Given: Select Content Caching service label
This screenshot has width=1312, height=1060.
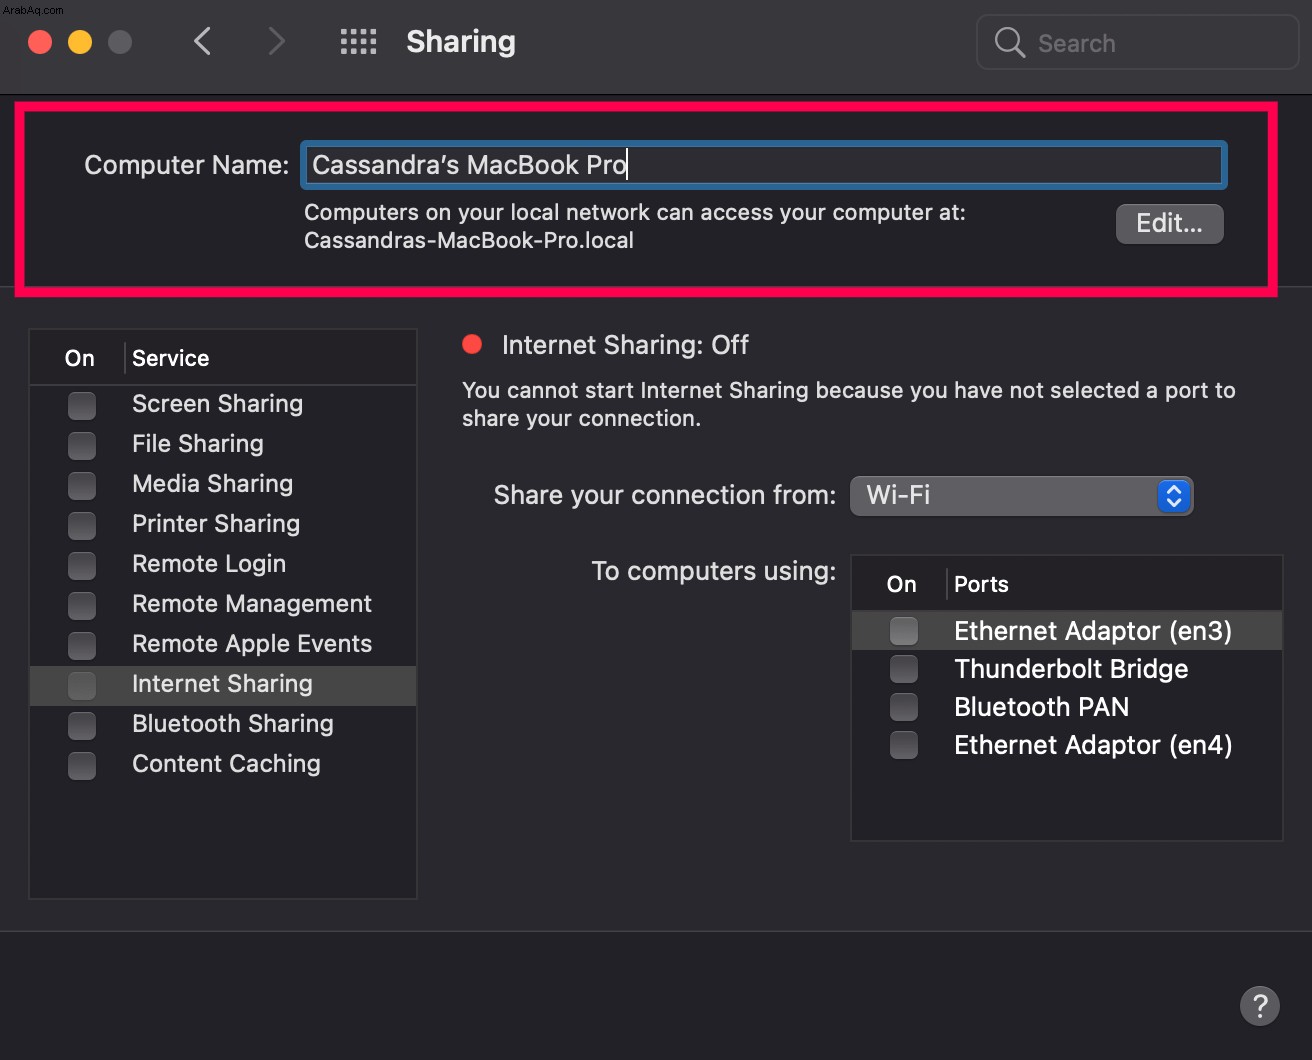Looking at the screenshot, I should tap(226, 764).
